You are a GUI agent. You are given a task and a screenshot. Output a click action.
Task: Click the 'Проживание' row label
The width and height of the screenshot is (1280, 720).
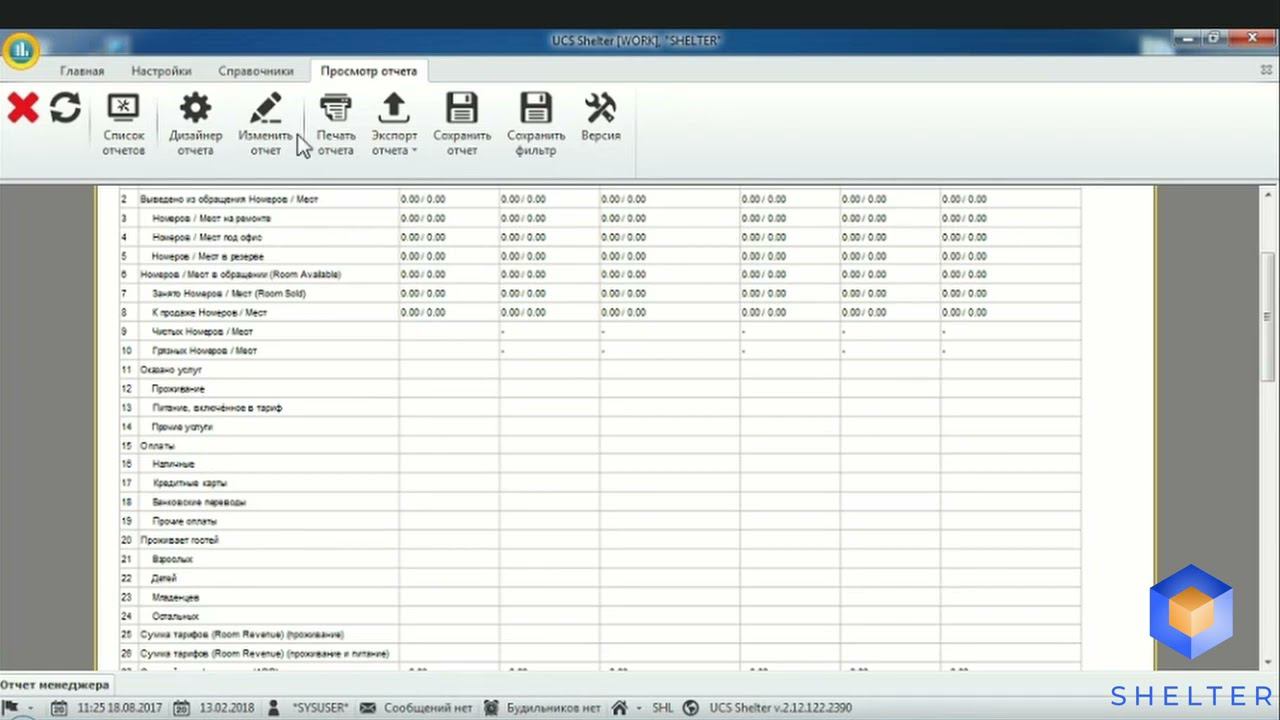pyautogui.click(x=178, y=389)
